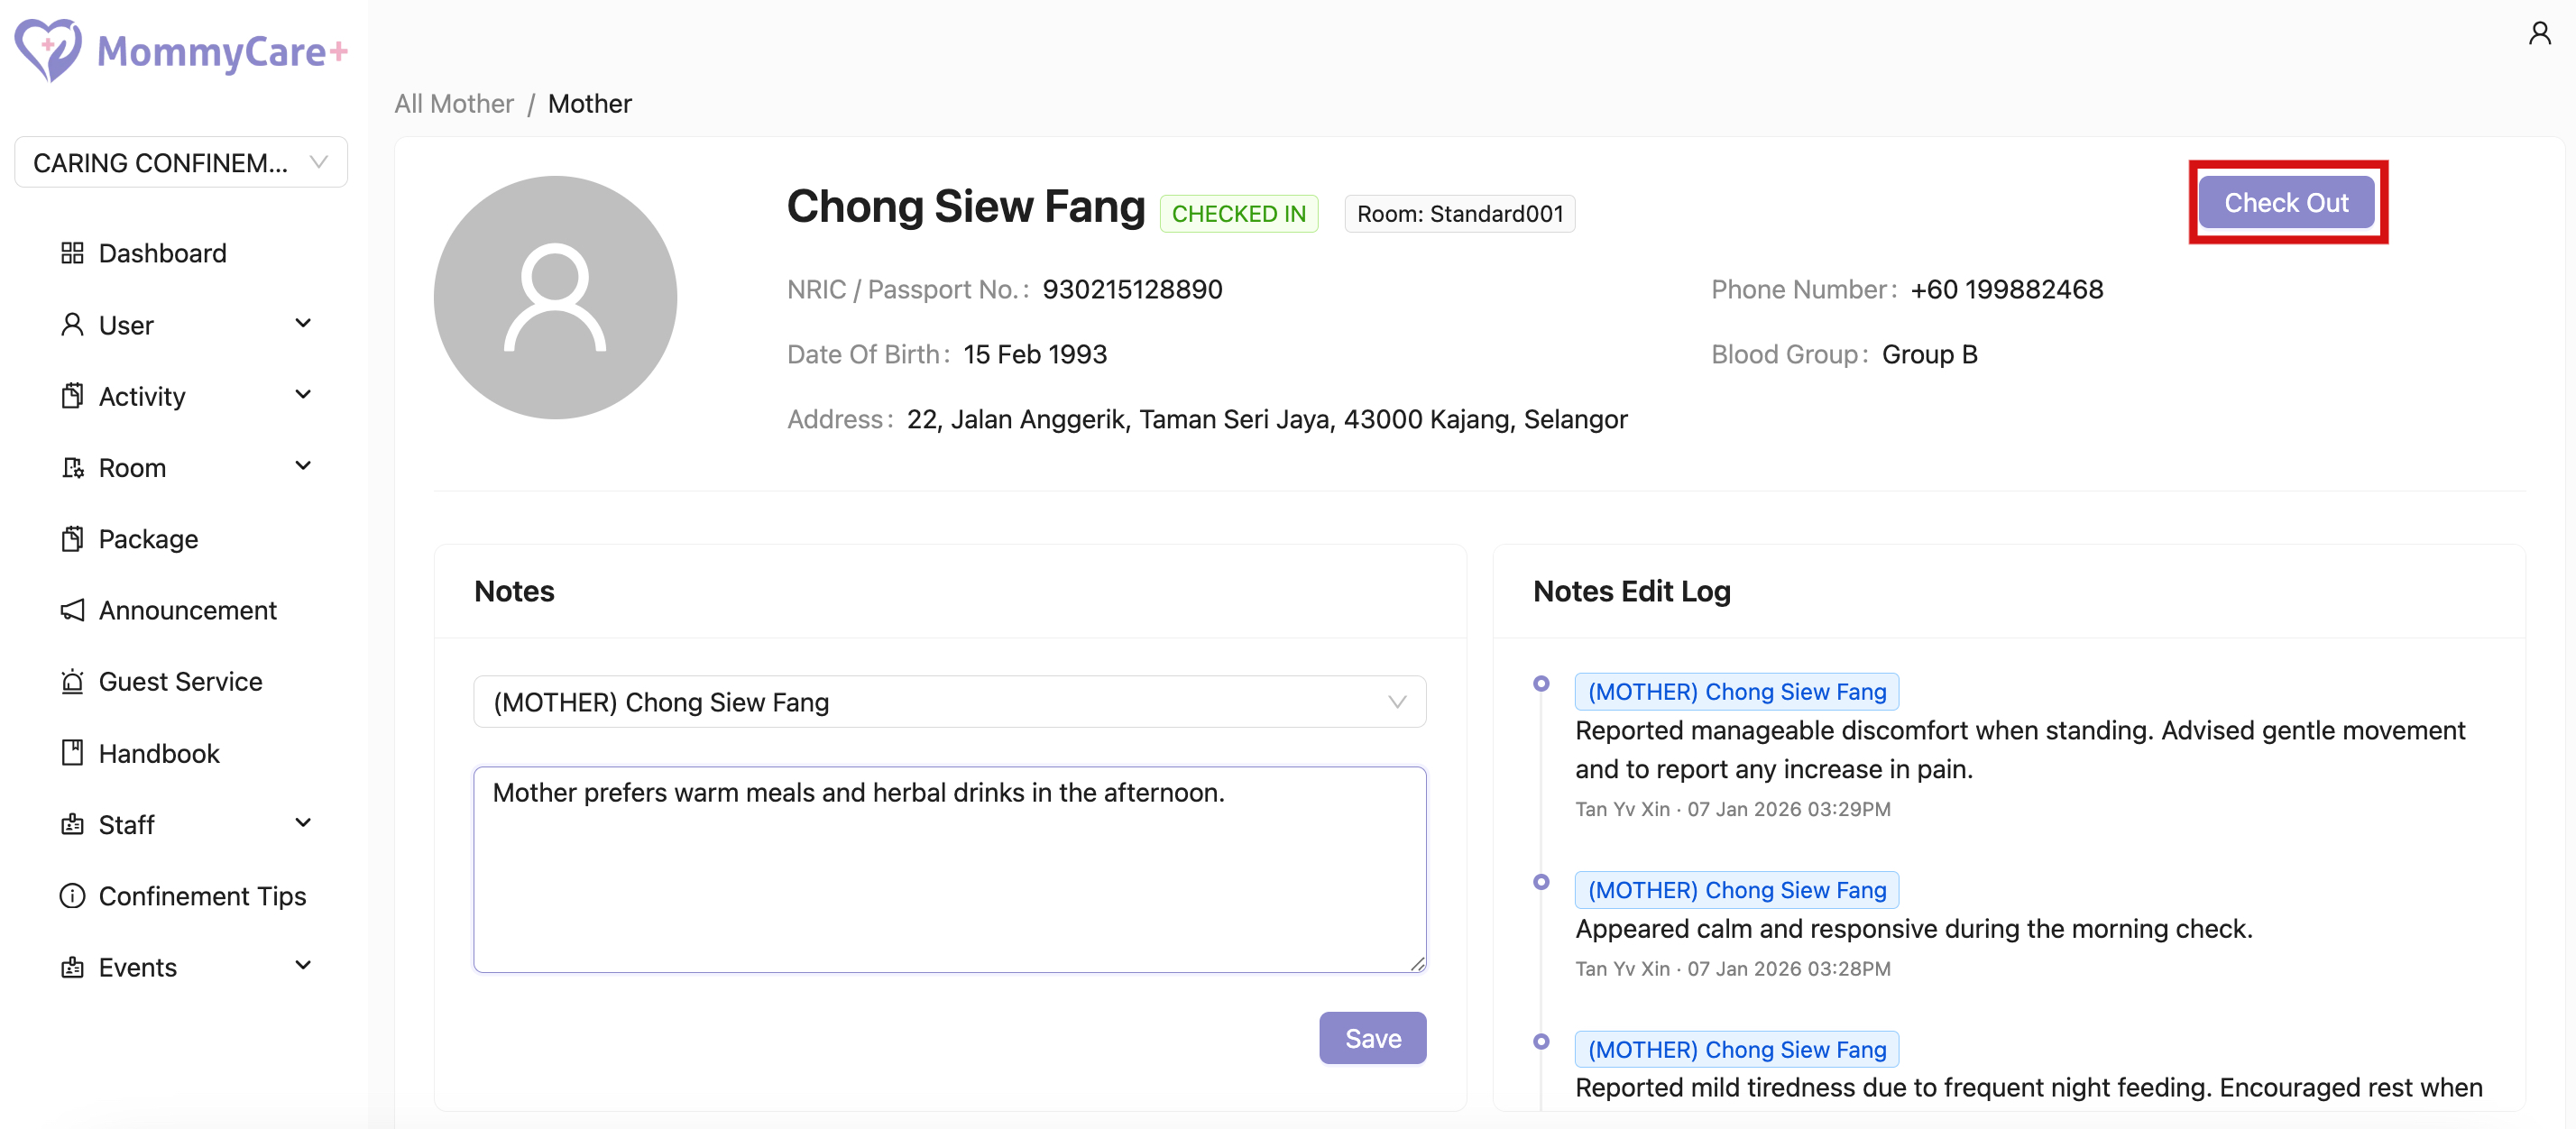Click inside the notes text area
2576x1129 pixels.
pos(949,869)
